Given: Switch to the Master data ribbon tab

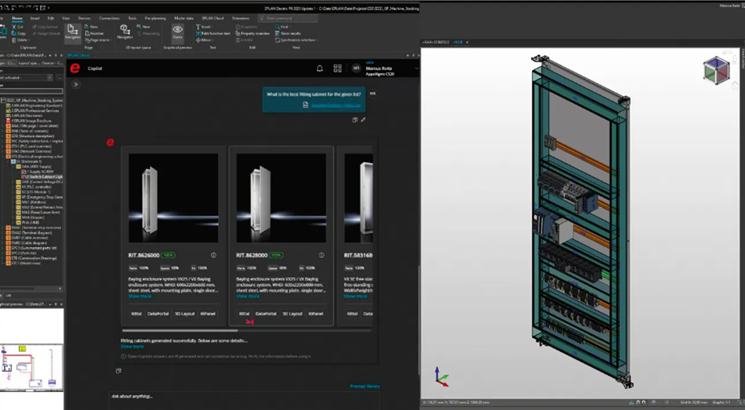Looking at the screenshot, I should point(183,18).
